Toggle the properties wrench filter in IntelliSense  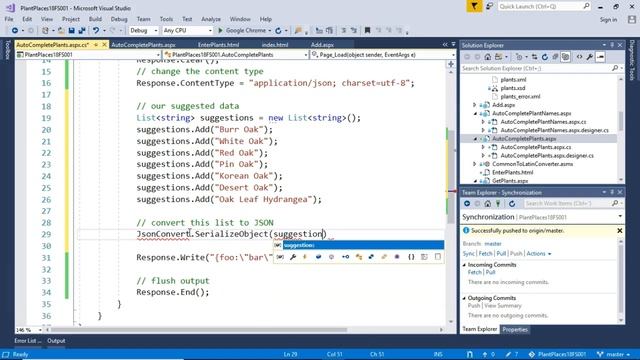(x=293, y=257)
